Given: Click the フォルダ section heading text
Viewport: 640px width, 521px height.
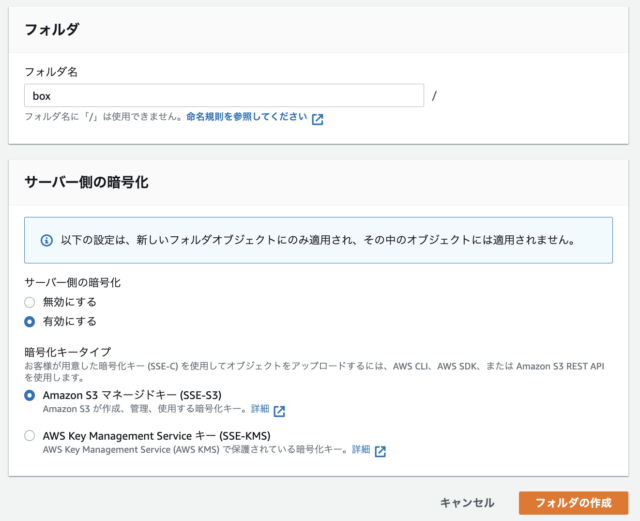Looking at the screenshot, I should pyautogui.click(x=51, y=29).
